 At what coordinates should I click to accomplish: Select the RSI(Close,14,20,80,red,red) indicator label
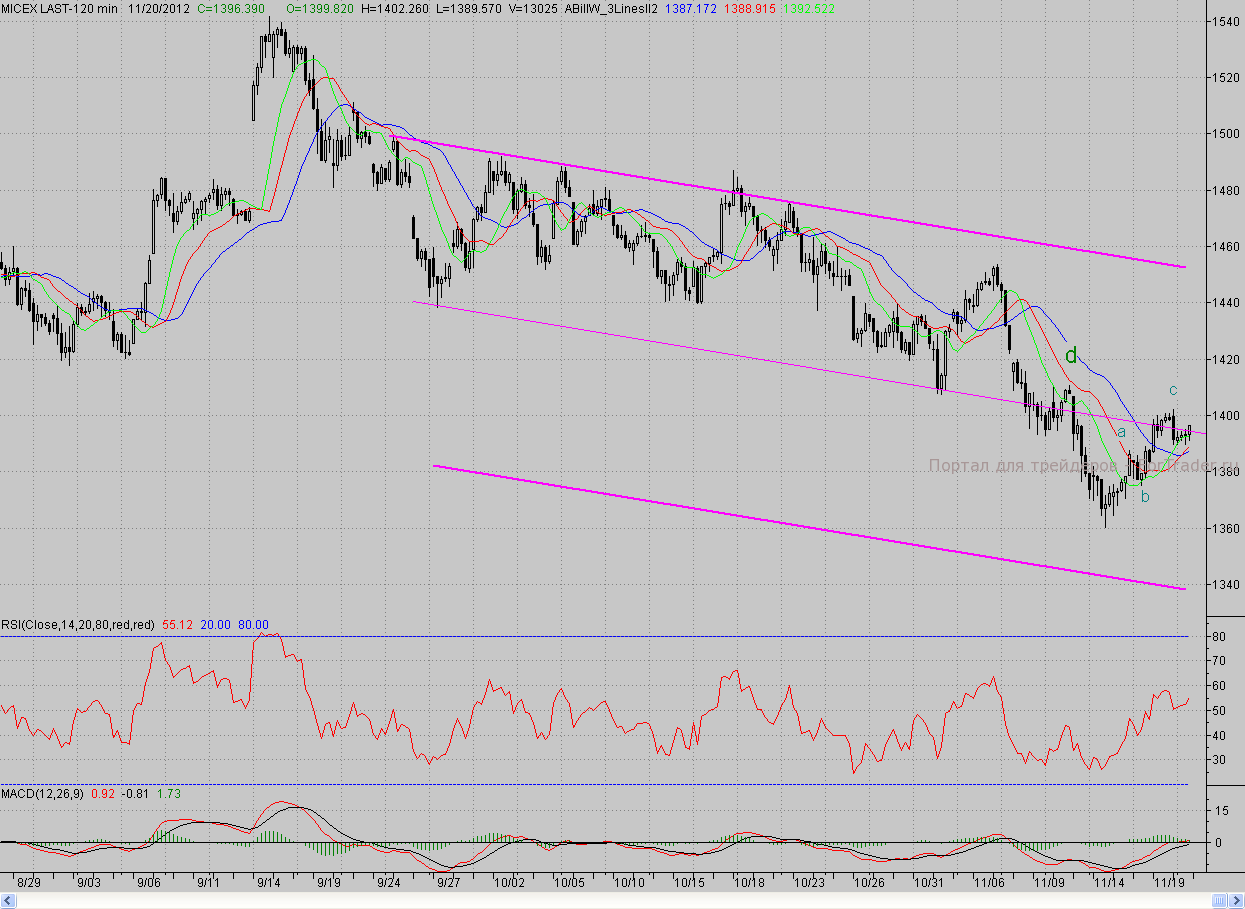pyautogui.click(x=78, y=625)
